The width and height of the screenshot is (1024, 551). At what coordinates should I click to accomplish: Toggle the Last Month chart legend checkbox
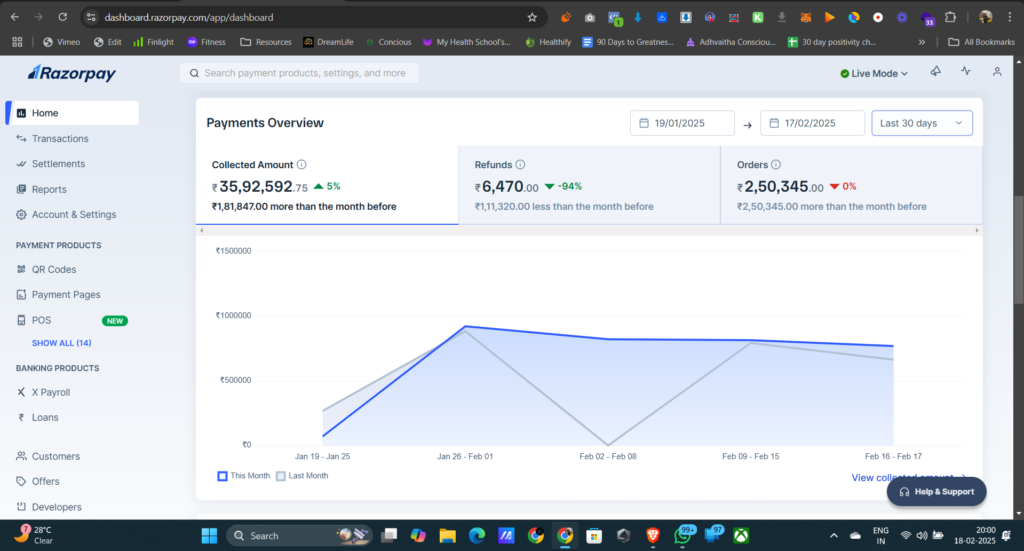click(x=281, y=476)
